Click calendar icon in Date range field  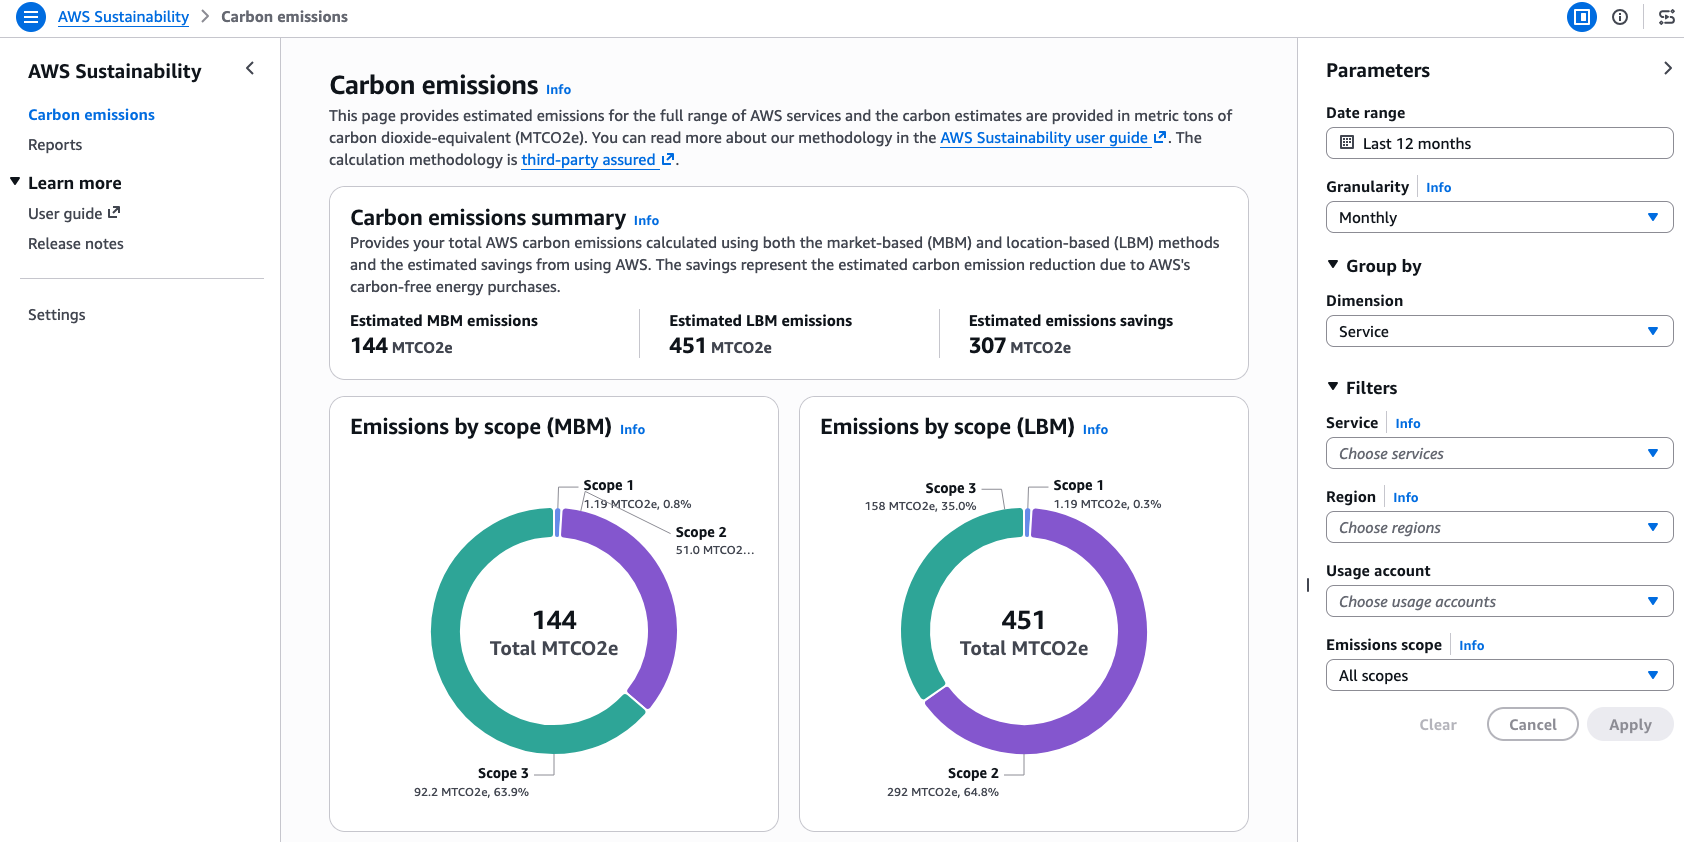pyautogui.click(x=1347, y=143)
